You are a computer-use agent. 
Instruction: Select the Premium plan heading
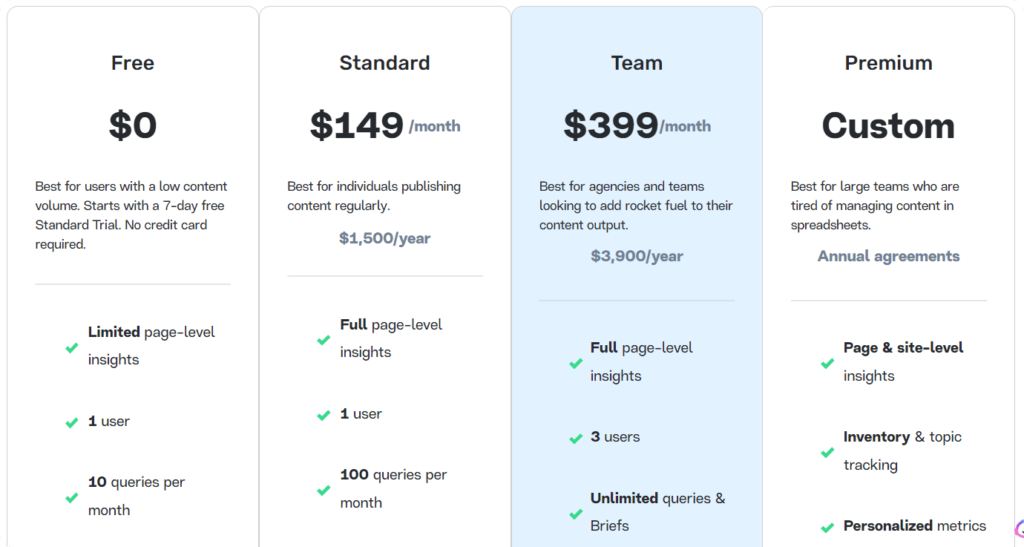click(x=888, y=63)
